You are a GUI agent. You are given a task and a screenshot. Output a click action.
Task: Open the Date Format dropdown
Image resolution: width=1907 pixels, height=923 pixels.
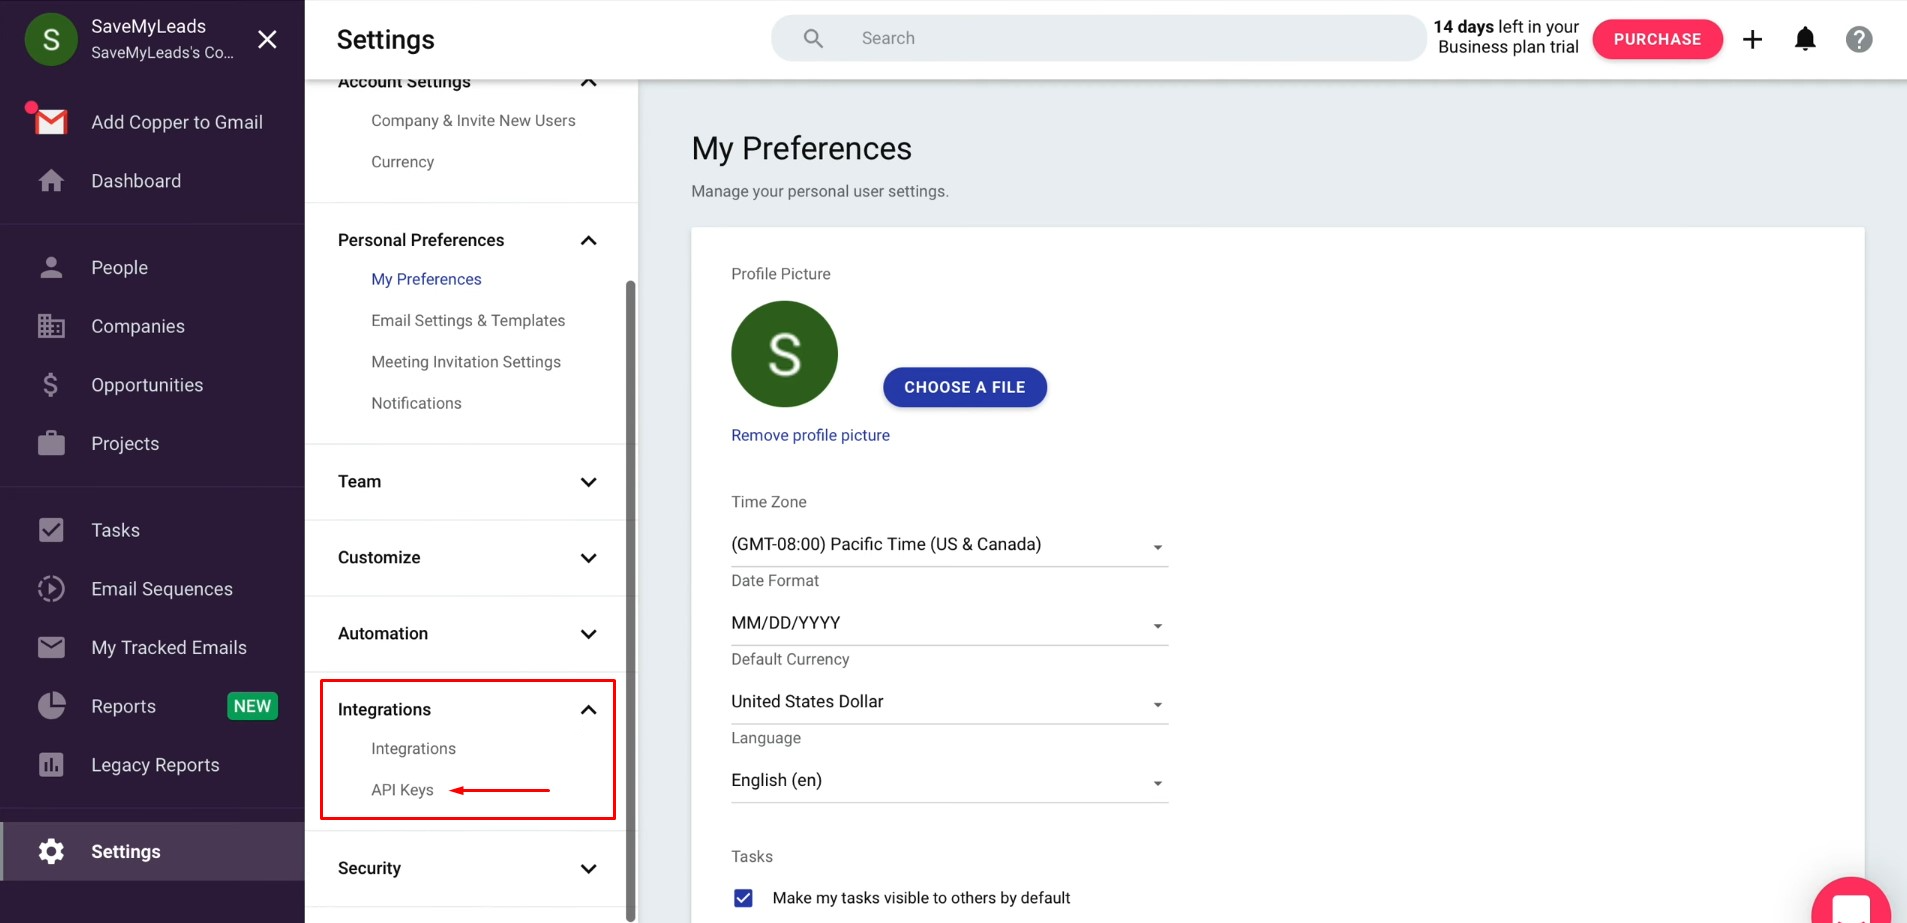tap(949, 623)
